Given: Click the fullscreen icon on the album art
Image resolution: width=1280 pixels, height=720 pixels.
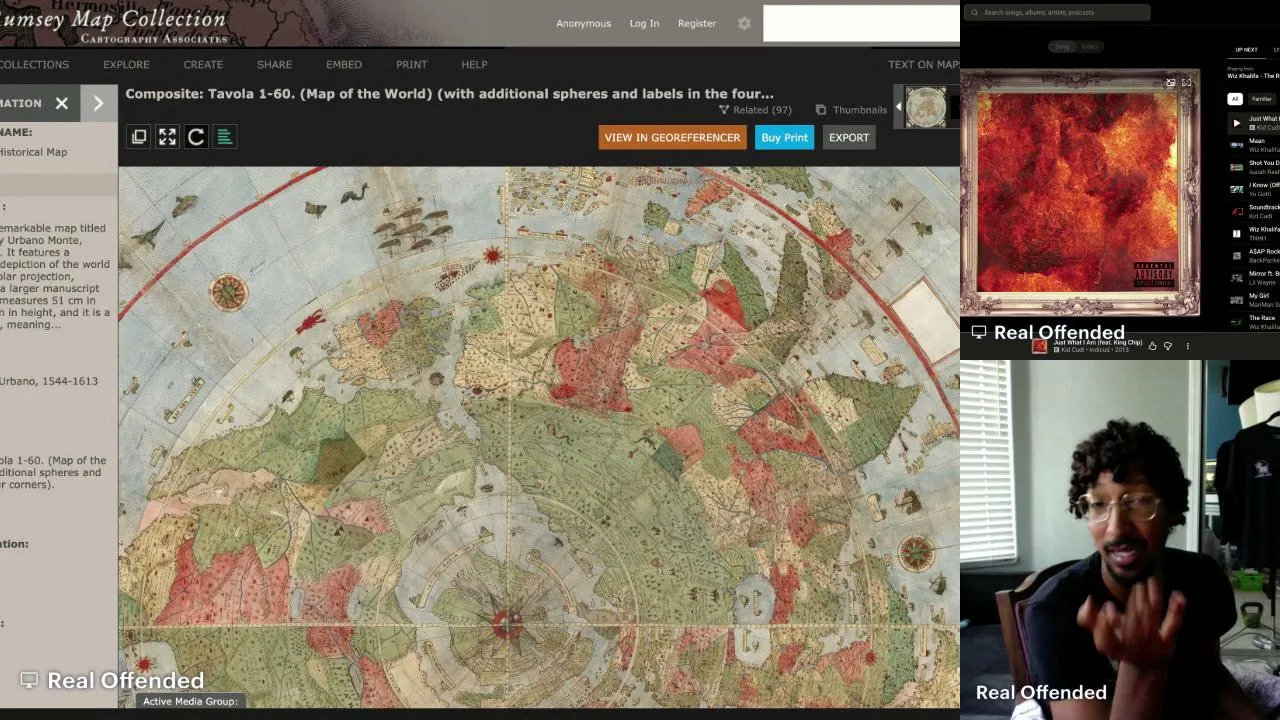Looking at the screenshot, I should tap(1186, 83).
